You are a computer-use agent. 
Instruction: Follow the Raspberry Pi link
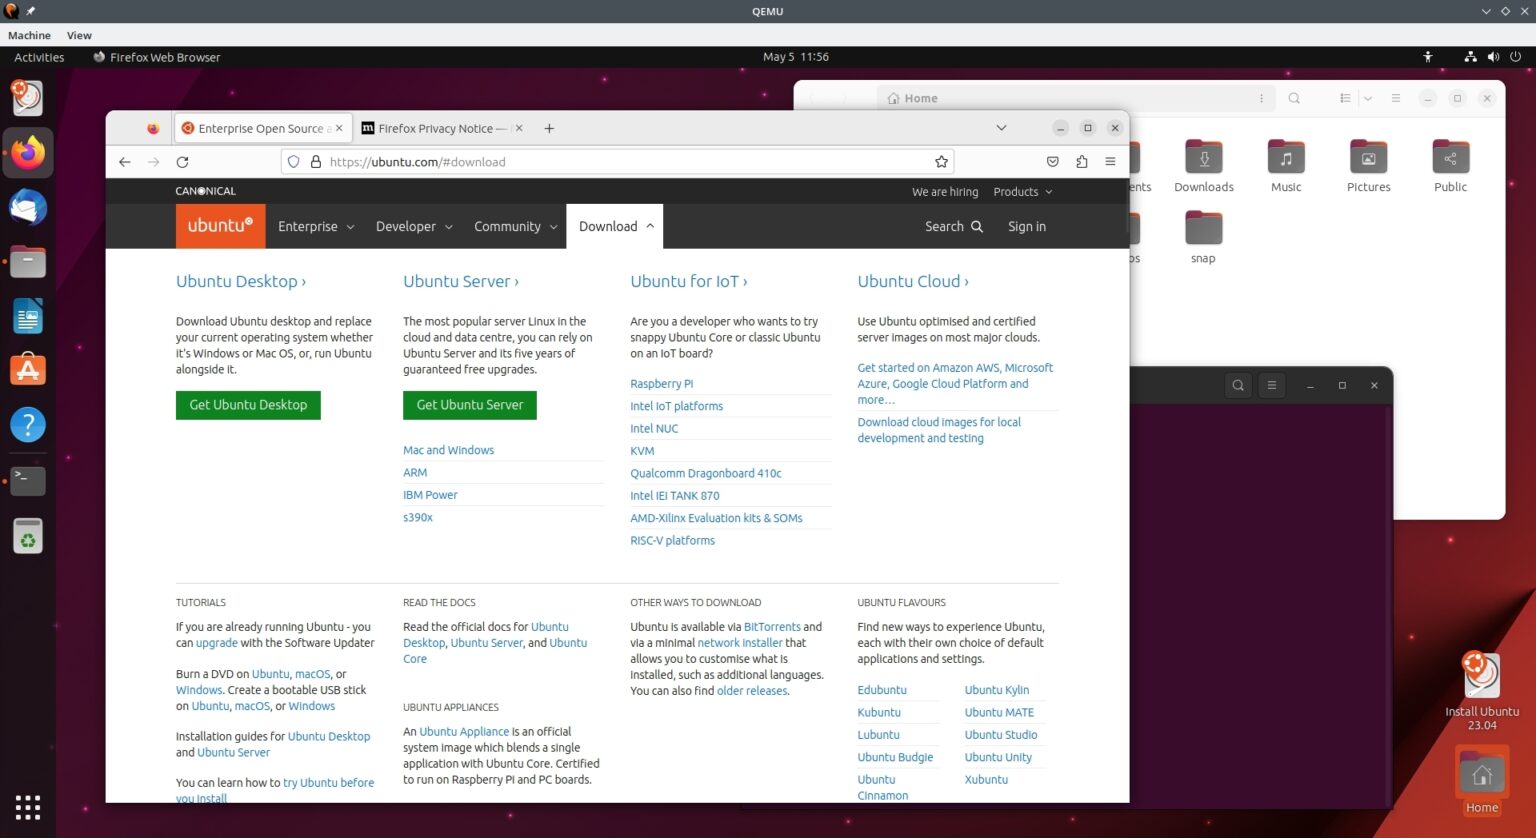661,383
